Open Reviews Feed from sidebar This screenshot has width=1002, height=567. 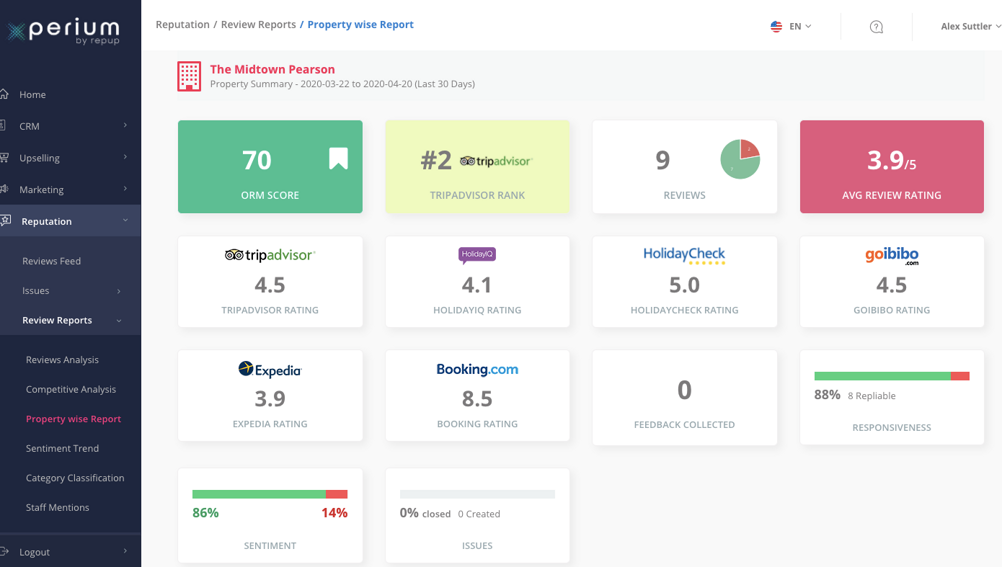click(52, 261)
